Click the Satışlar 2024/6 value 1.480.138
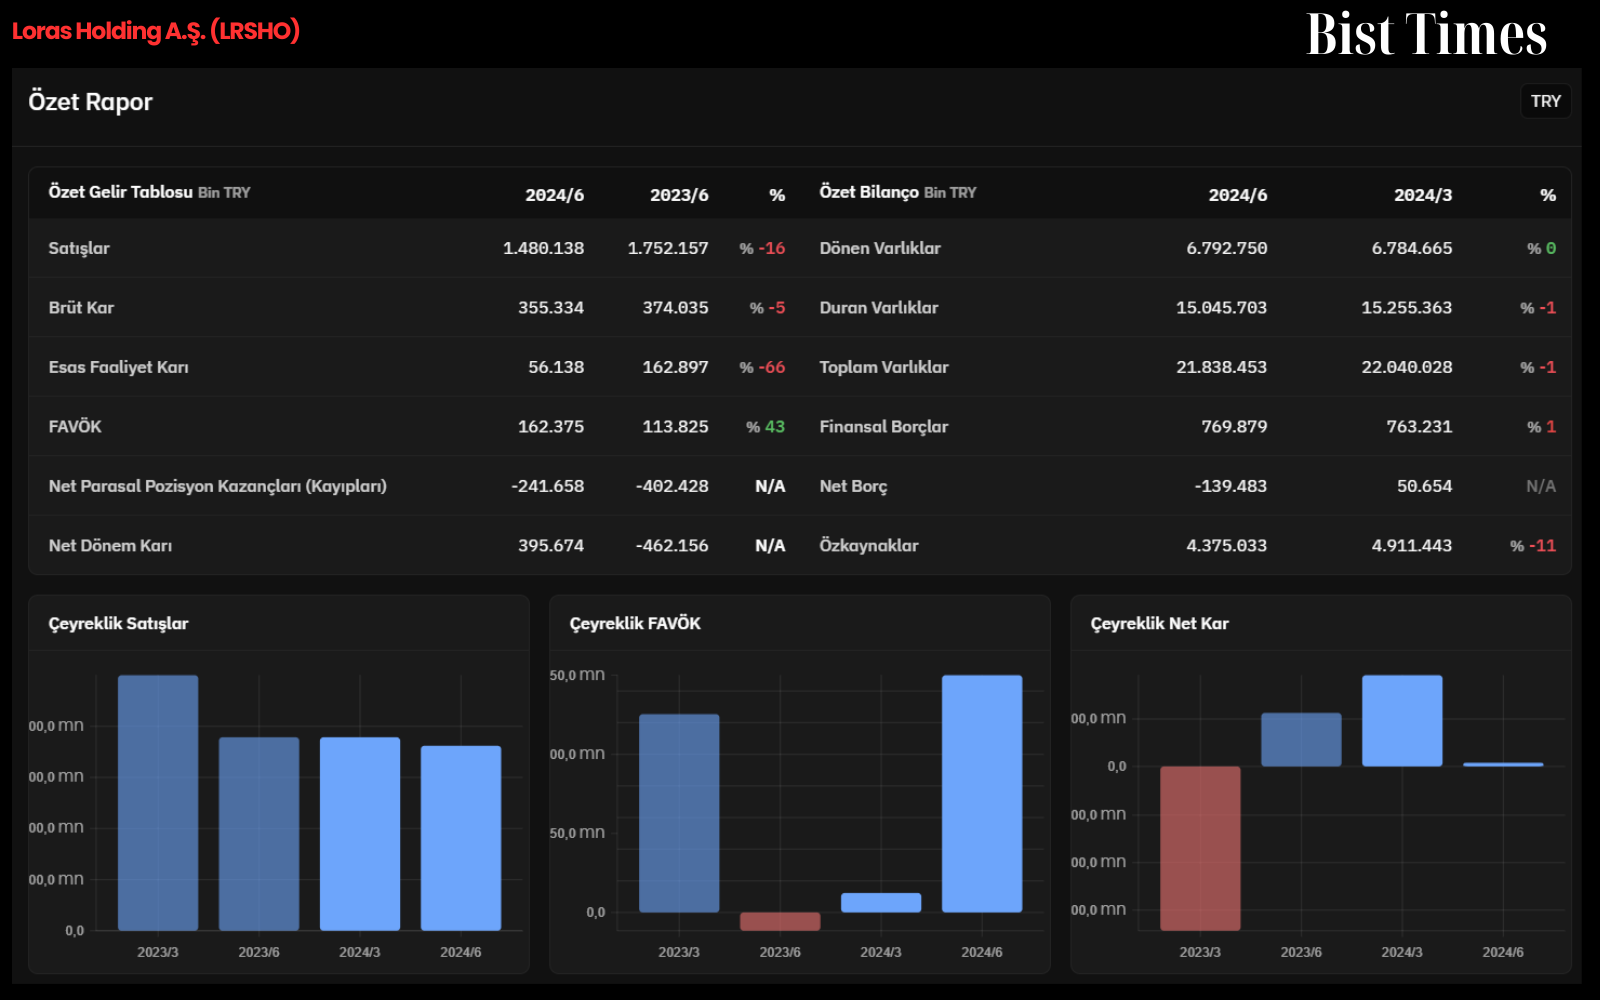This screenshot has height=1000, width=1600. coord(543,248)
